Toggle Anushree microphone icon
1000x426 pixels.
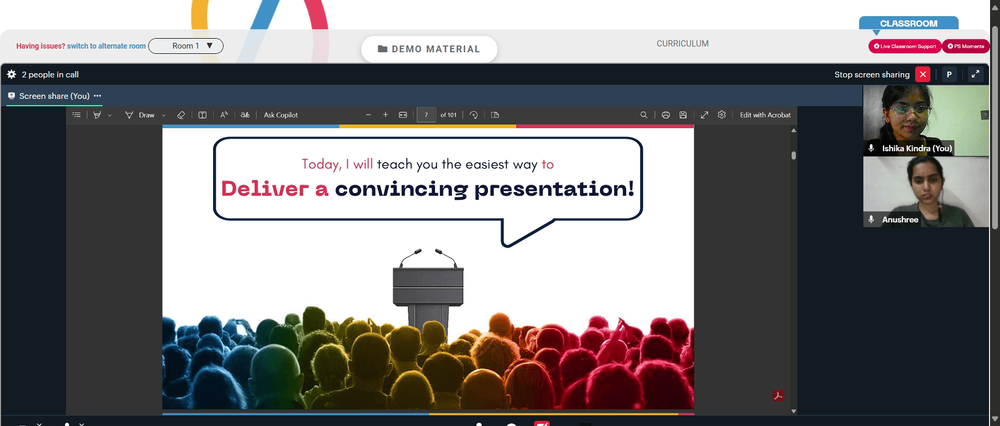tap(871, 219)
